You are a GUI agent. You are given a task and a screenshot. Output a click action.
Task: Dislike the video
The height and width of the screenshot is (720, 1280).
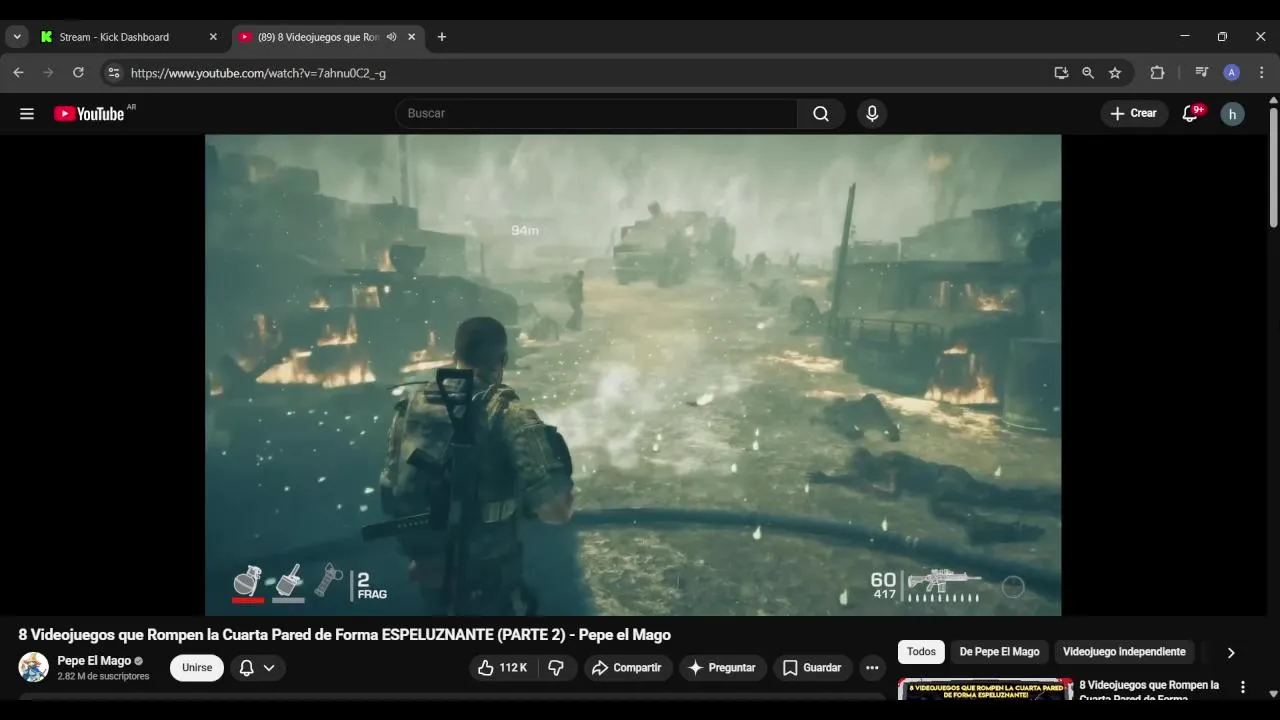(558, 668)
